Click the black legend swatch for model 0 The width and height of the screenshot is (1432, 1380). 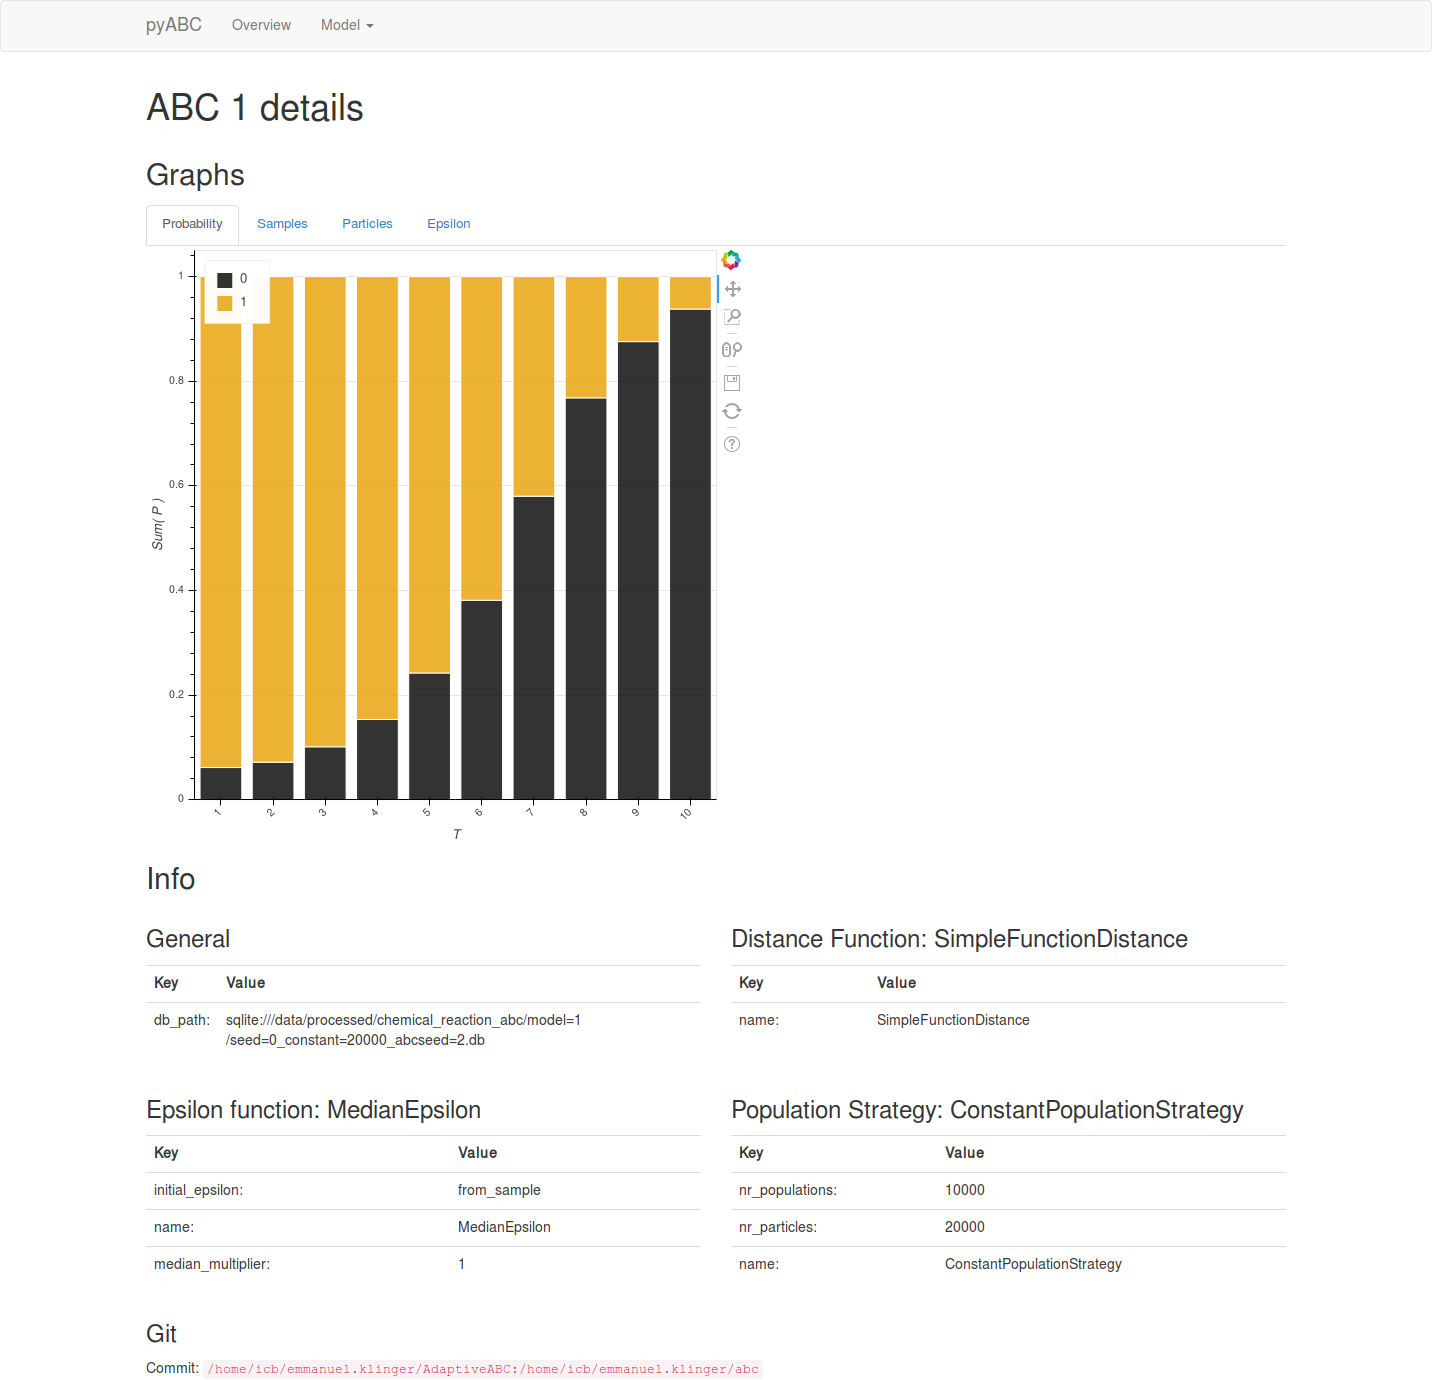tap(225, 280)
